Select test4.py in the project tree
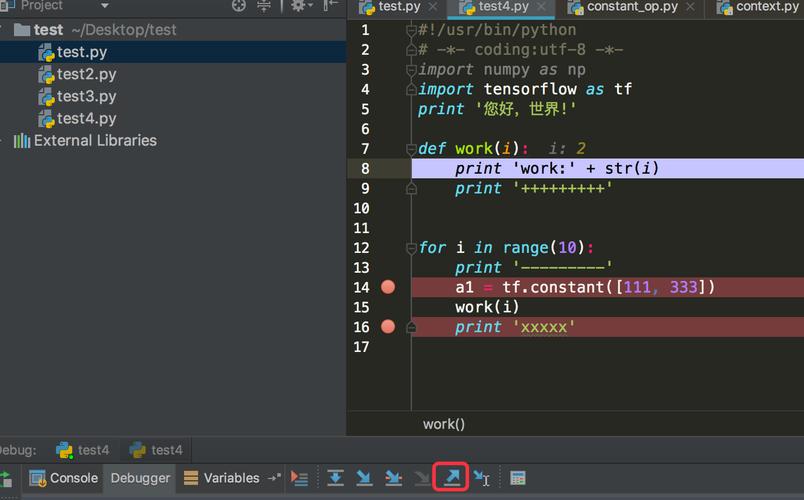The width and height of the screenshot is (804, 500). click(x=173, y=118)
